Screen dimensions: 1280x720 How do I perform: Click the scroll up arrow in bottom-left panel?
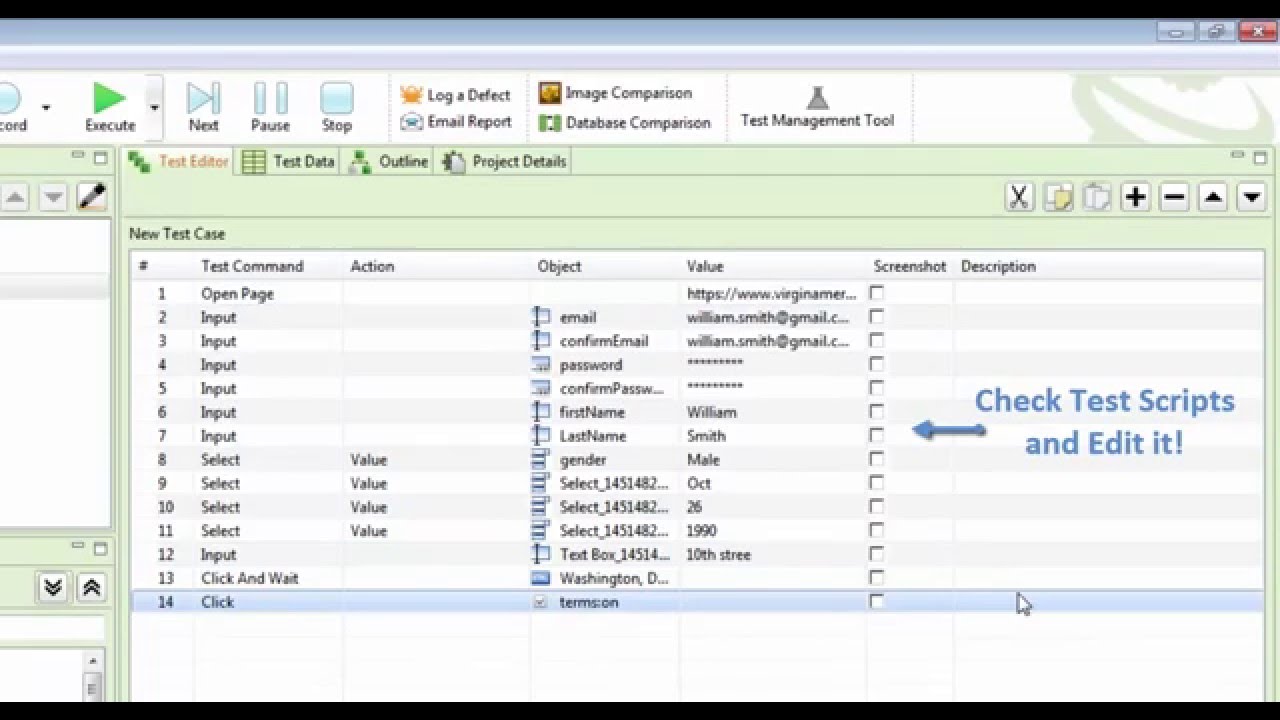(x=92, y=663)
